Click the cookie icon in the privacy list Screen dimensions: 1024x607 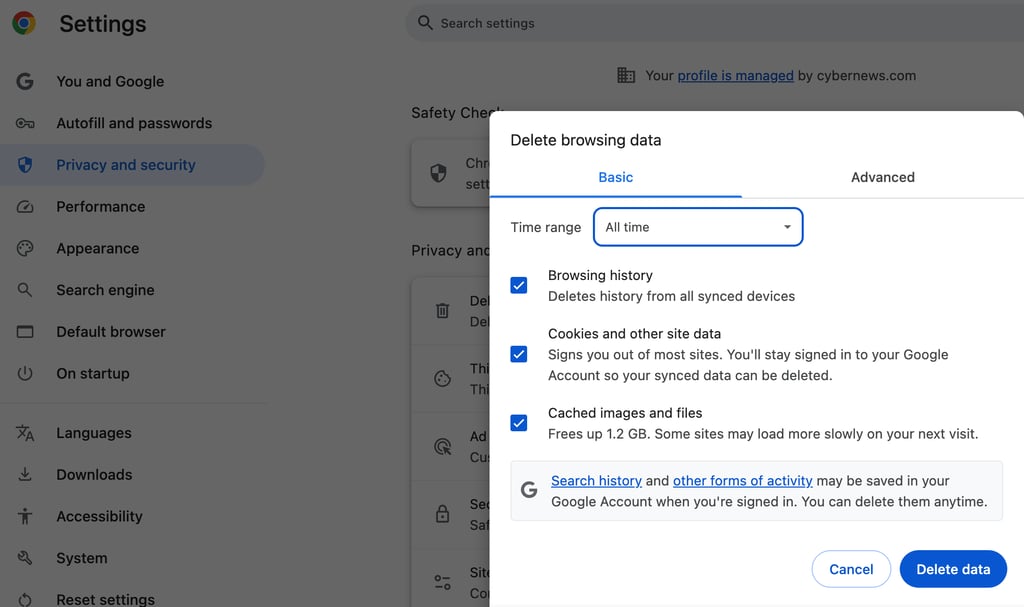442,378
